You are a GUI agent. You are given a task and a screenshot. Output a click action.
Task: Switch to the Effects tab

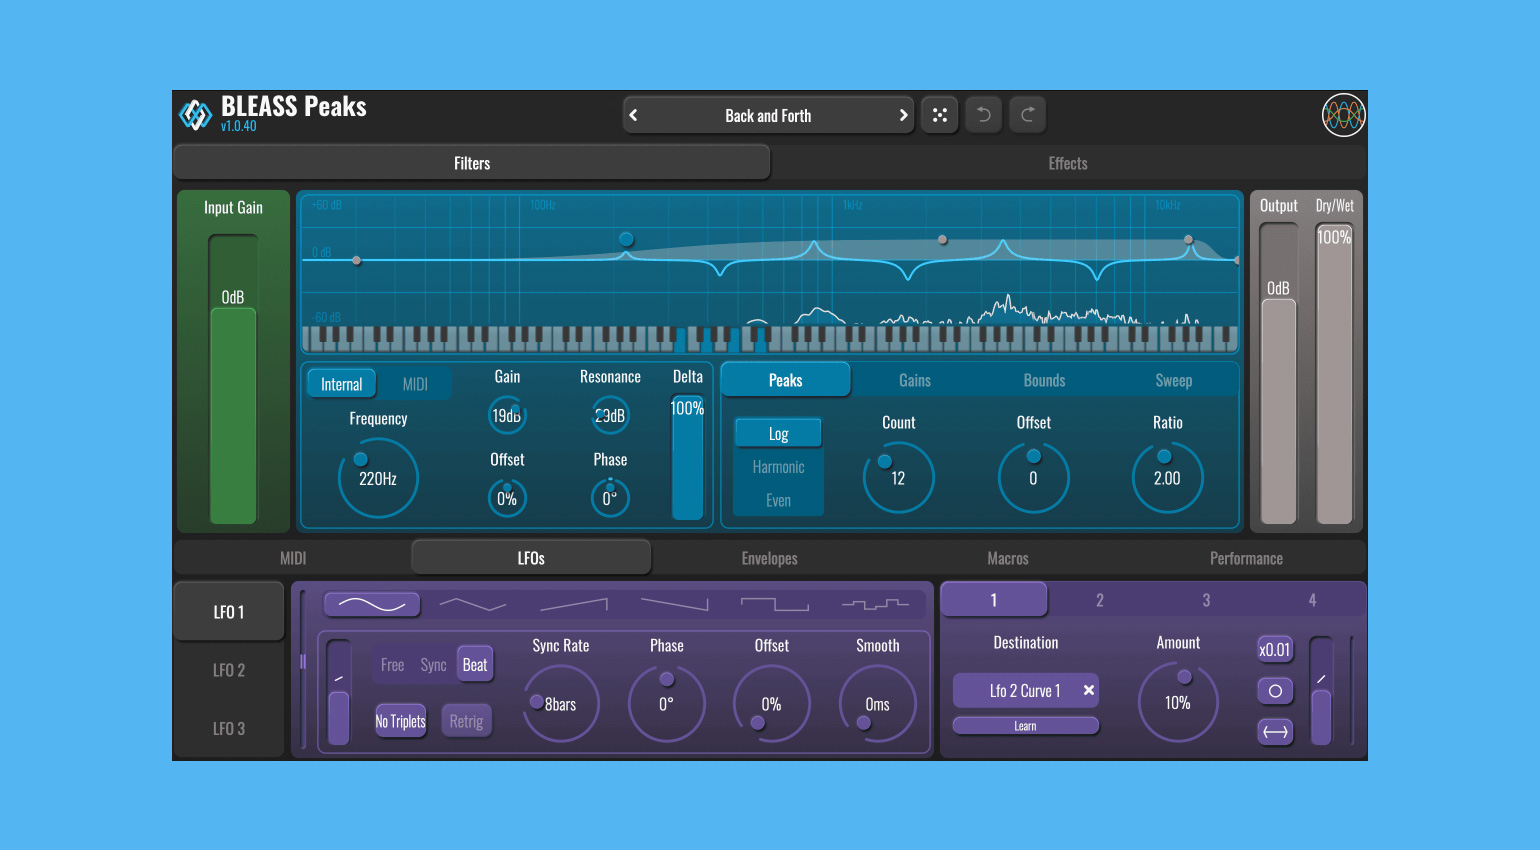click(1067, 162)
